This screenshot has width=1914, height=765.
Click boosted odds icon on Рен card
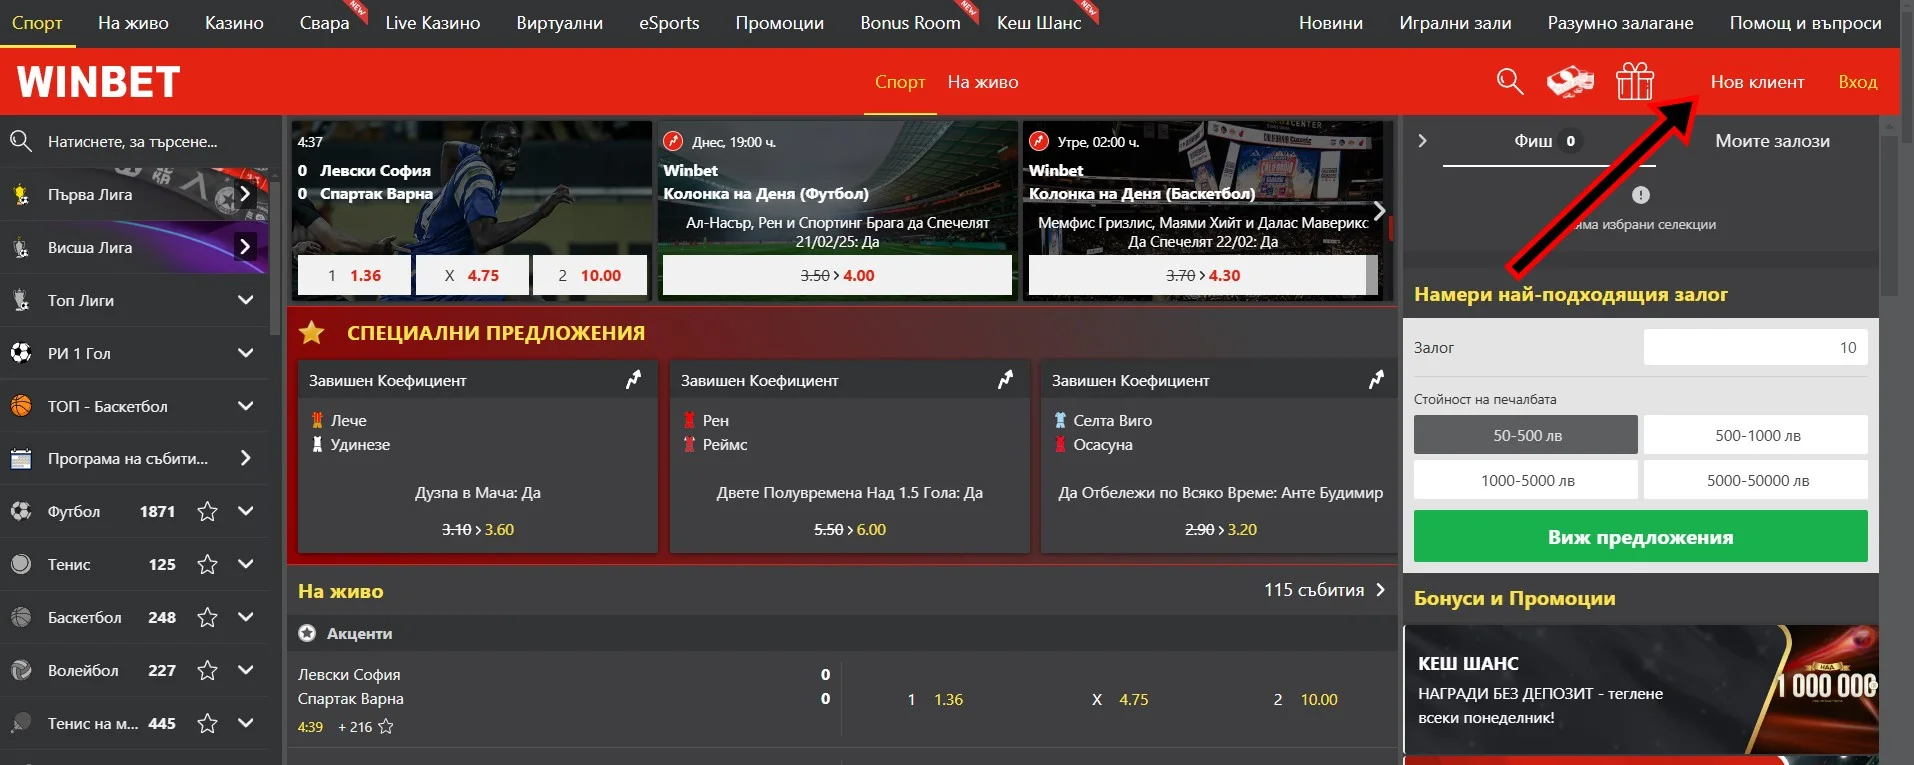pos(1005,380)
